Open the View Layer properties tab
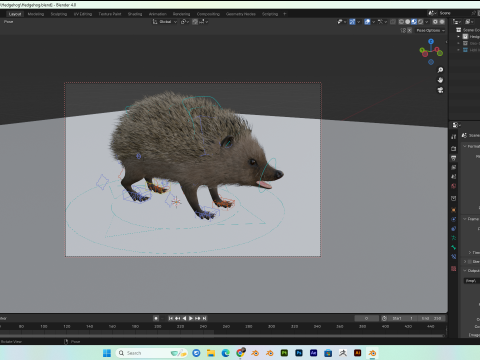480x360 pixels. (453, 167)
